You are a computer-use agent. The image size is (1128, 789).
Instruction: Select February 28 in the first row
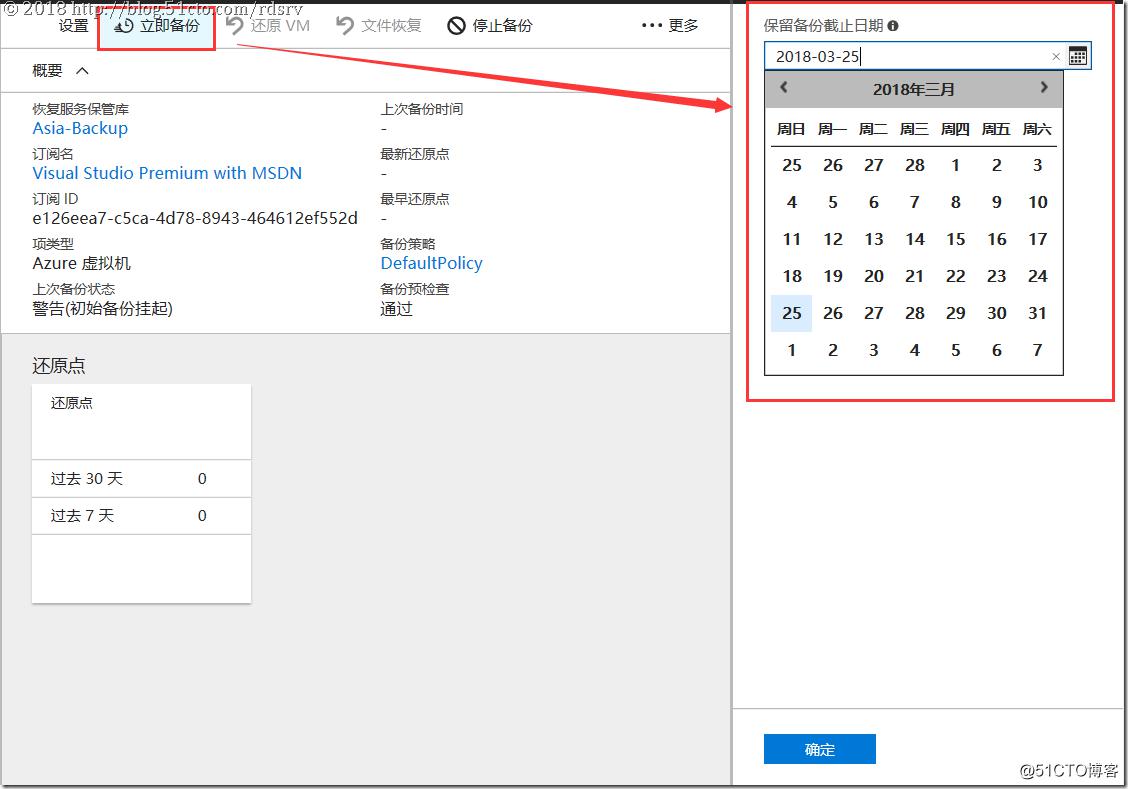coord(914,165)
